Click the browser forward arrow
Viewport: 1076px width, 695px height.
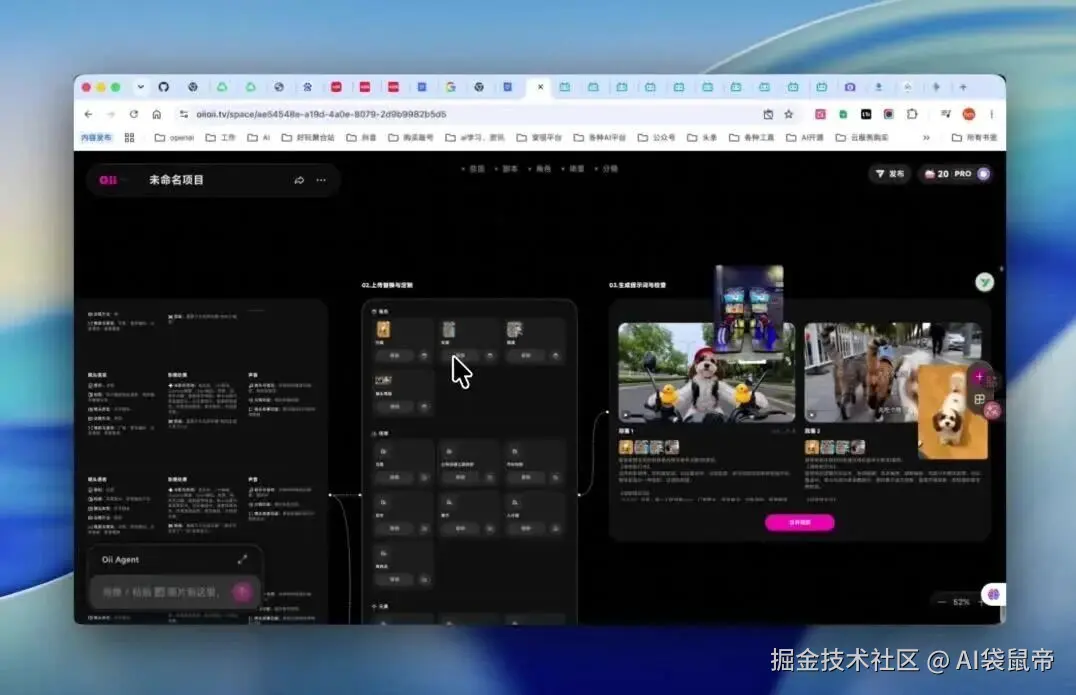111,114
